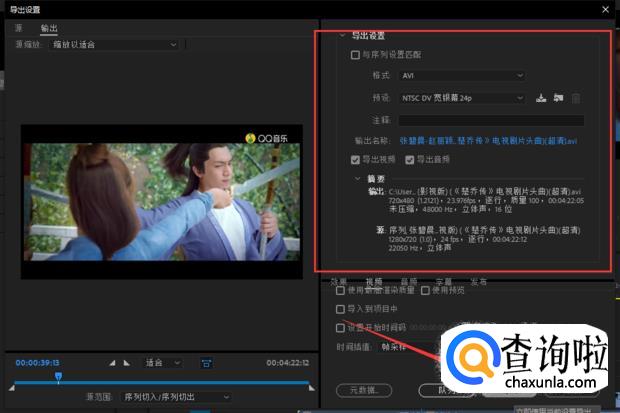
Task: Close the 导出设置 dialog window
Action: pyautogui.click(x=605, y=9)
